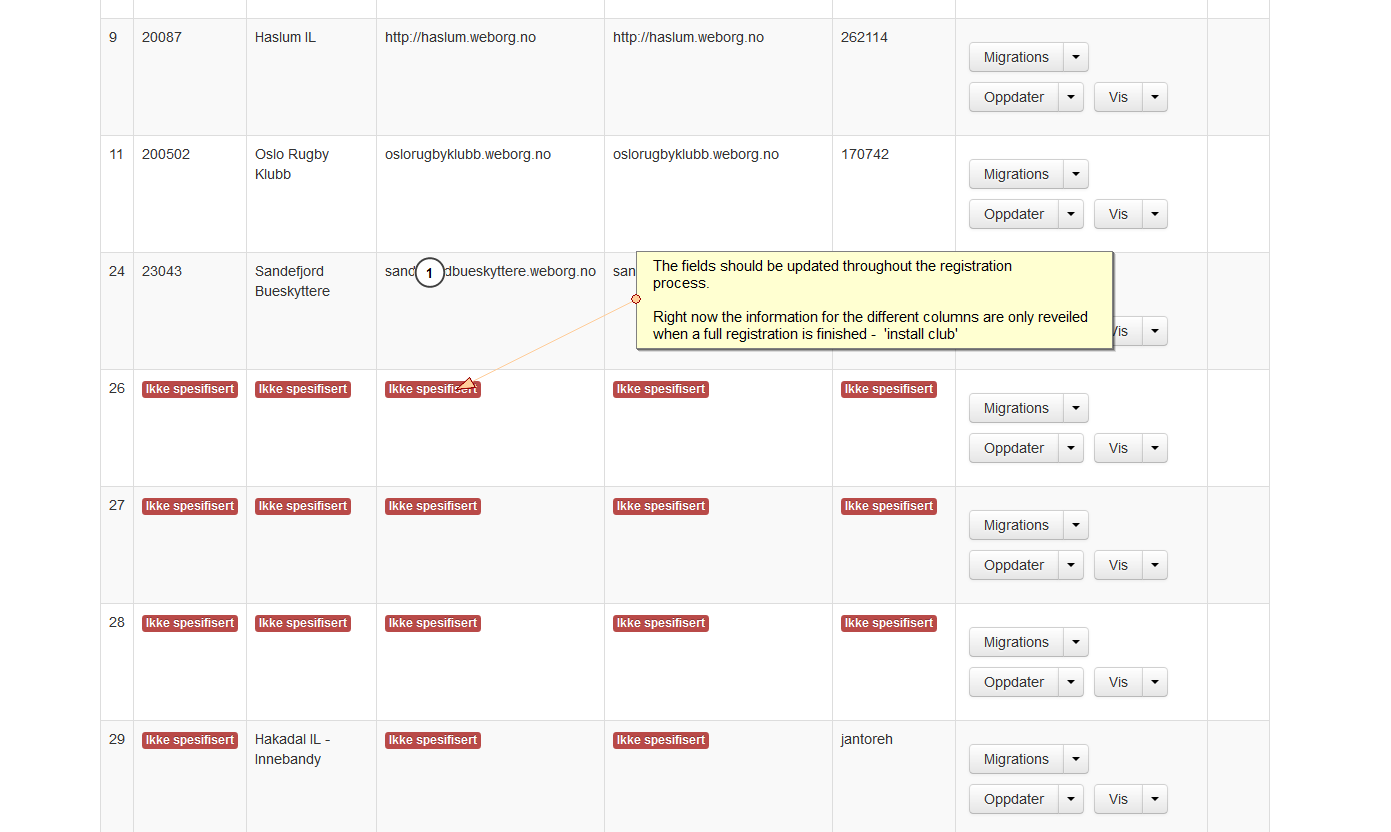Image resolution: width=1391 pixels, height=832 pixels.
Task: Click the first Ikke spesifisert badge in row 26
Action: [x=190, y=389]
